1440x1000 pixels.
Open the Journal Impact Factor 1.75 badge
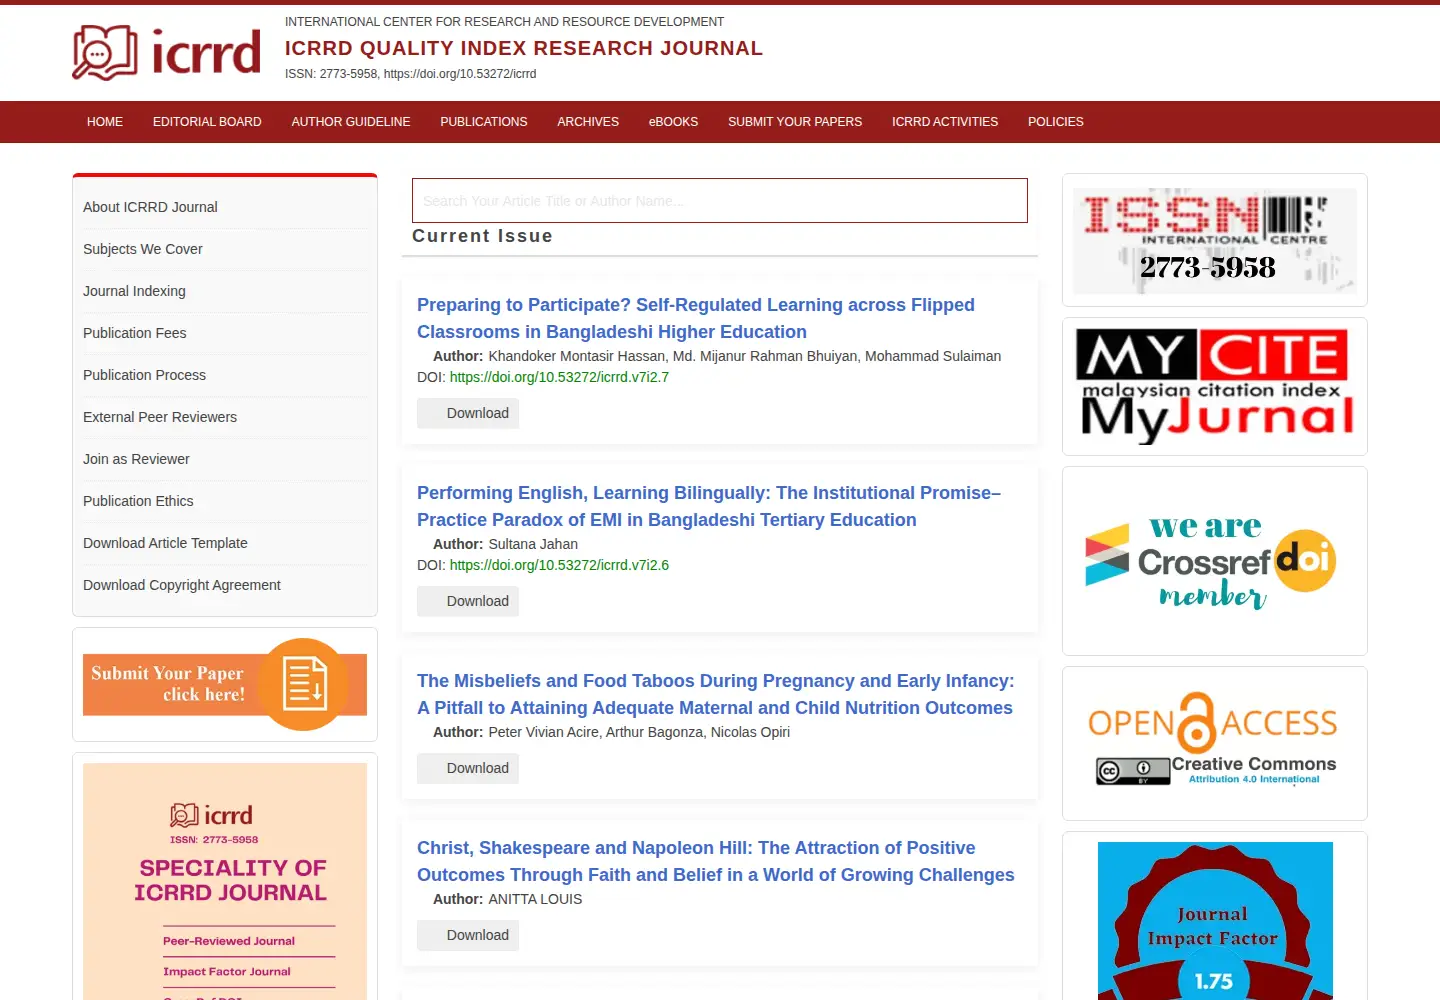1215,921
